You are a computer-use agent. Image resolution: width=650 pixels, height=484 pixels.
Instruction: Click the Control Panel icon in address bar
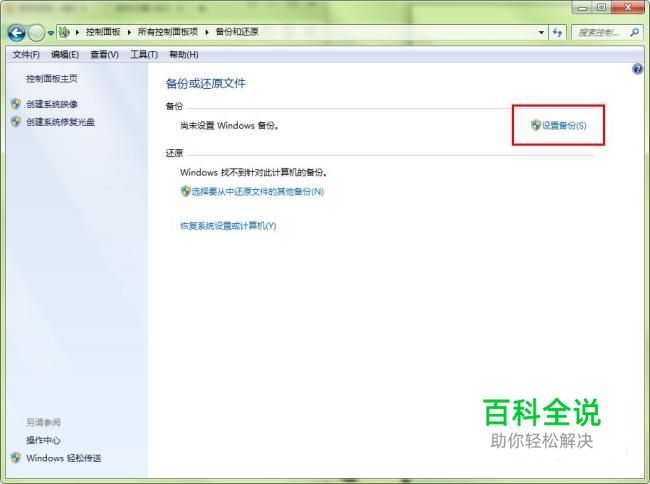[64, 32]
